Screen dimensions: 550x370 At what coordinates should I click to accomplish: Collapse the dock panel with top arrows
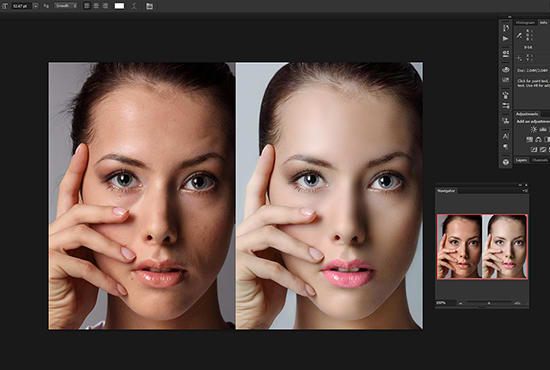510,17
